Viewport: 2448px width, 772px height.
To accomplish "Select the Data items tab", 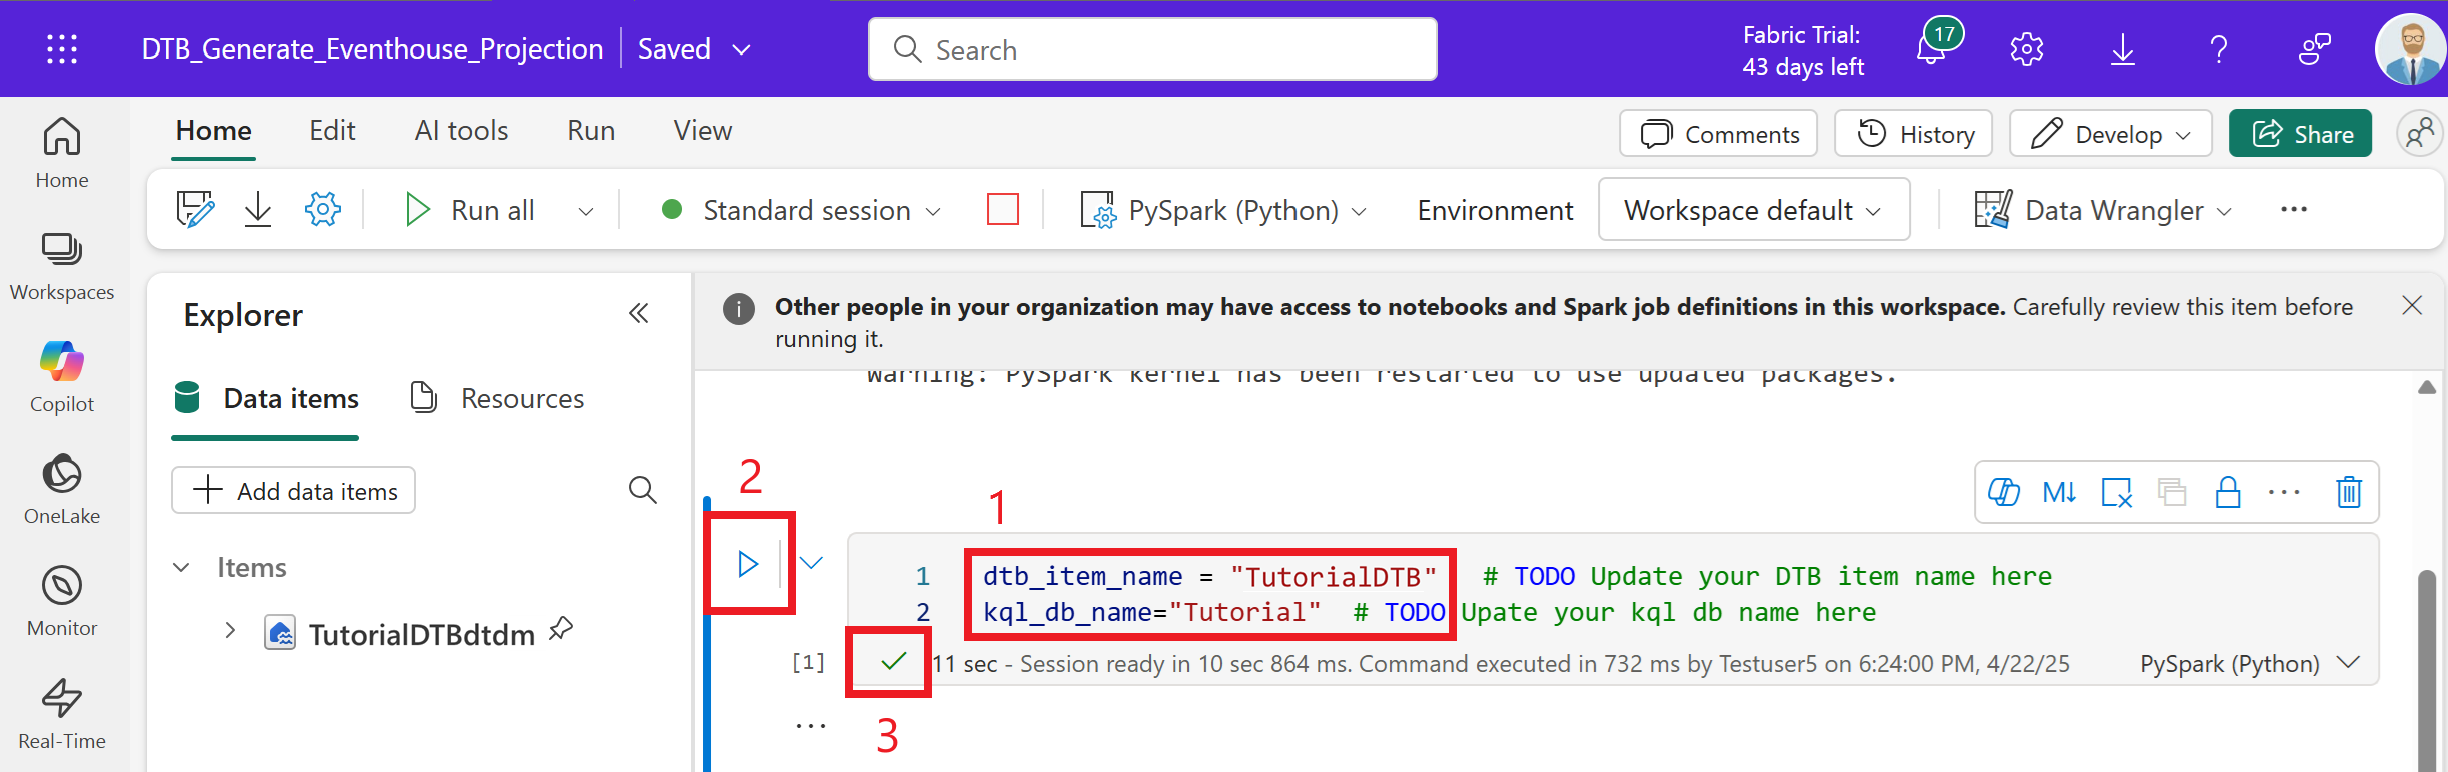I will point(266,398).
